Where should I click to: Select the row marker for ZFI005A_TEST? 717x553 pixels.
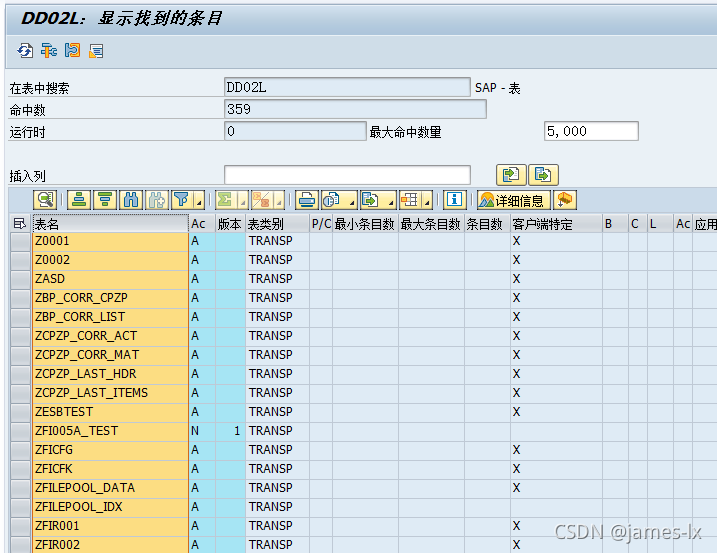coord(21,431)
